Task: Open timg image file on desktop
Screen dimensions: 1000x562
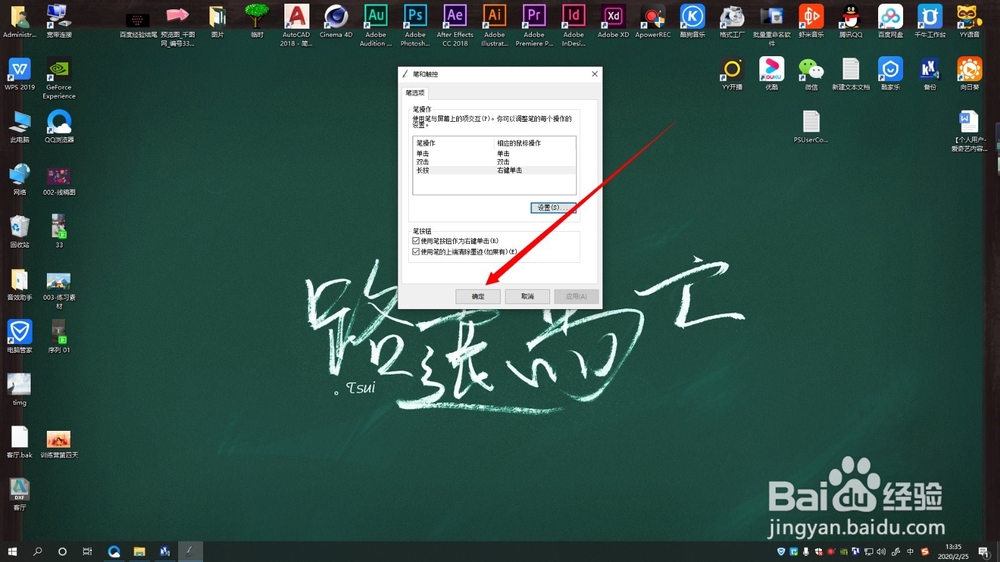Action: (20, 390)
